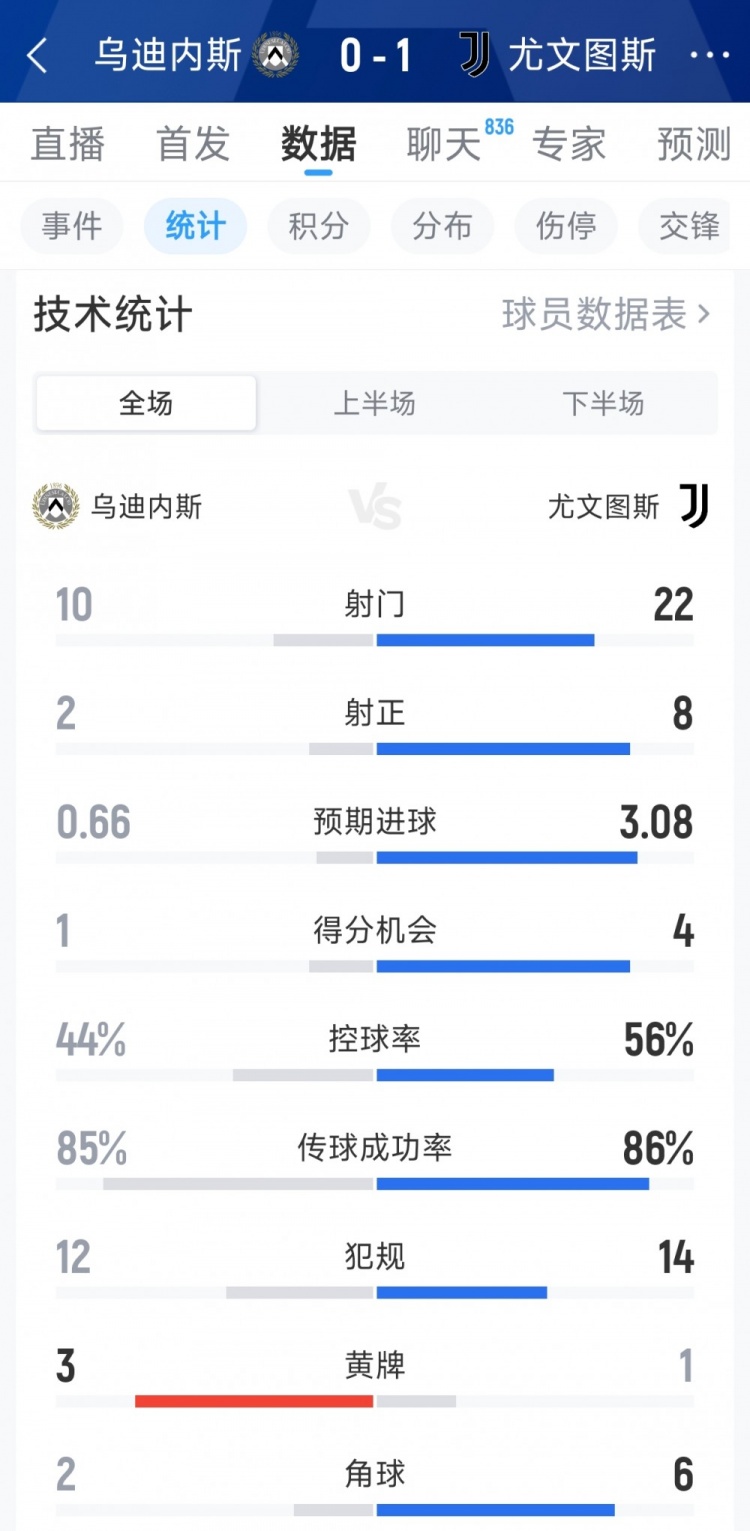Tap the Juventus logo in header
The height and width of the screenshot is (1531, 750).
coord(475,54)
